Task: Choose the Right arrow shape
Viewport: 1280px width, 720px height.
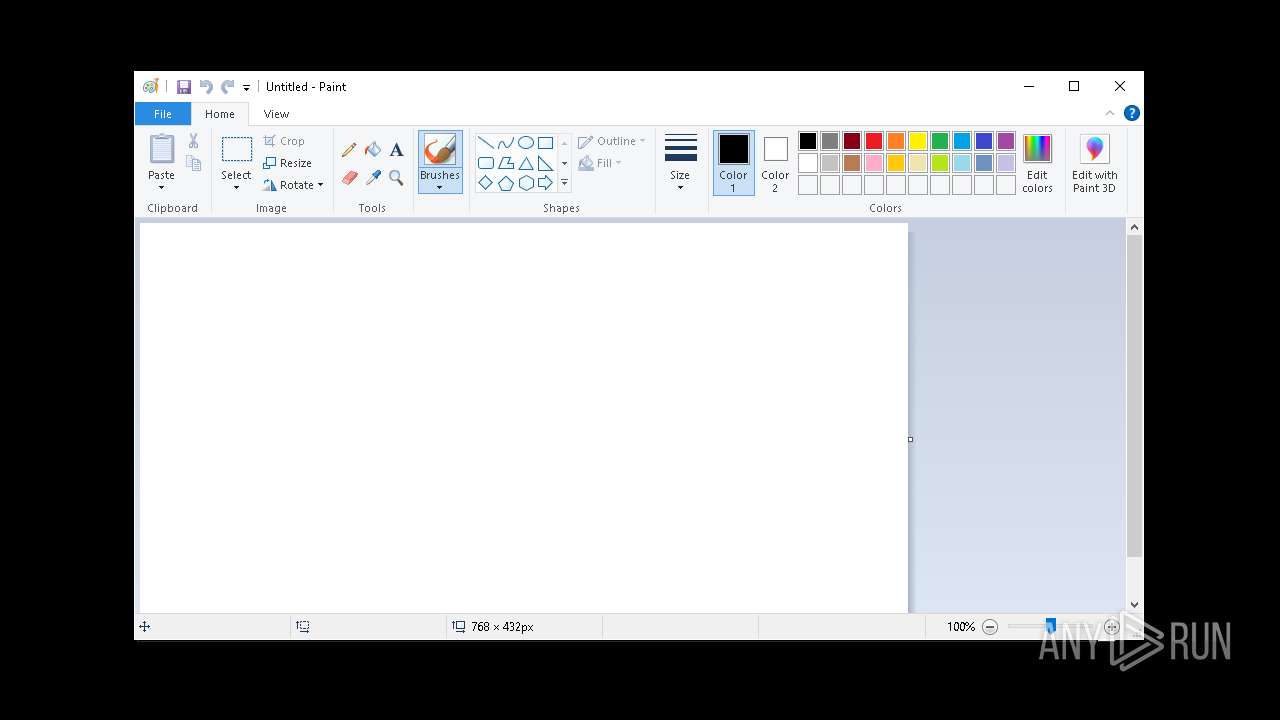Action: point(545,183)
